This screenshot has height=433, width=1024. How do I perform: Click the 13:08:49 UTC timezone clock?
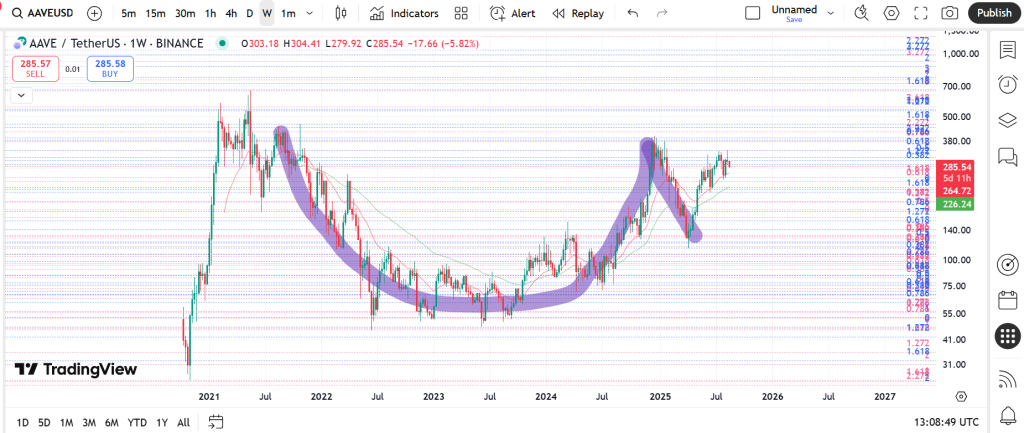point(946,423)
